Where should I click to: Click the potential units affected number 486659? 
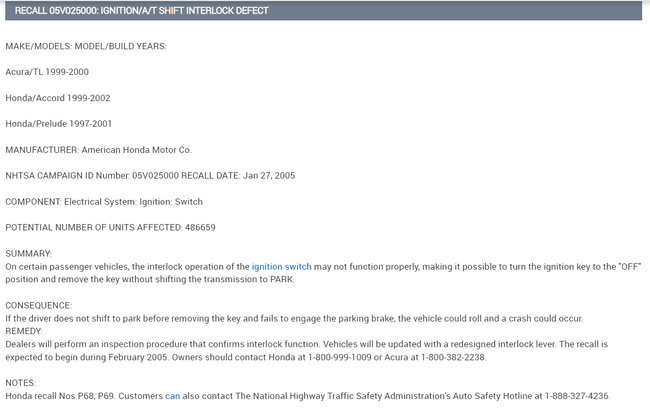point(198,227)
